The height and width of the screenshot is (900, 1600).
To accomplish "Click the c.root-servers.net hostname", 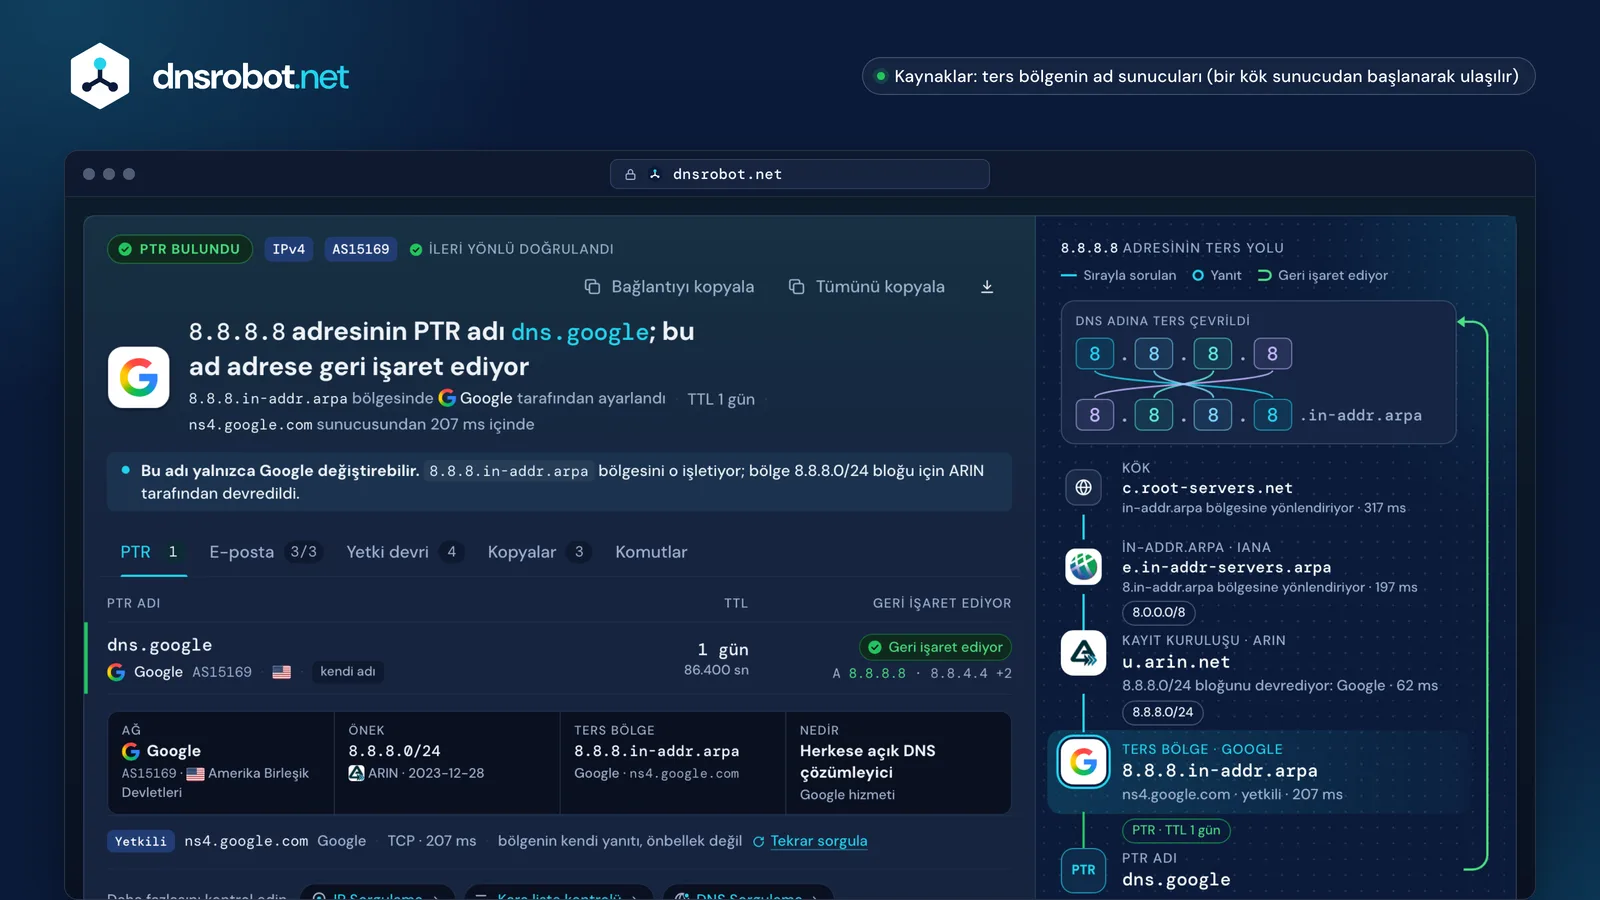I will click(x=1207, y=488).
